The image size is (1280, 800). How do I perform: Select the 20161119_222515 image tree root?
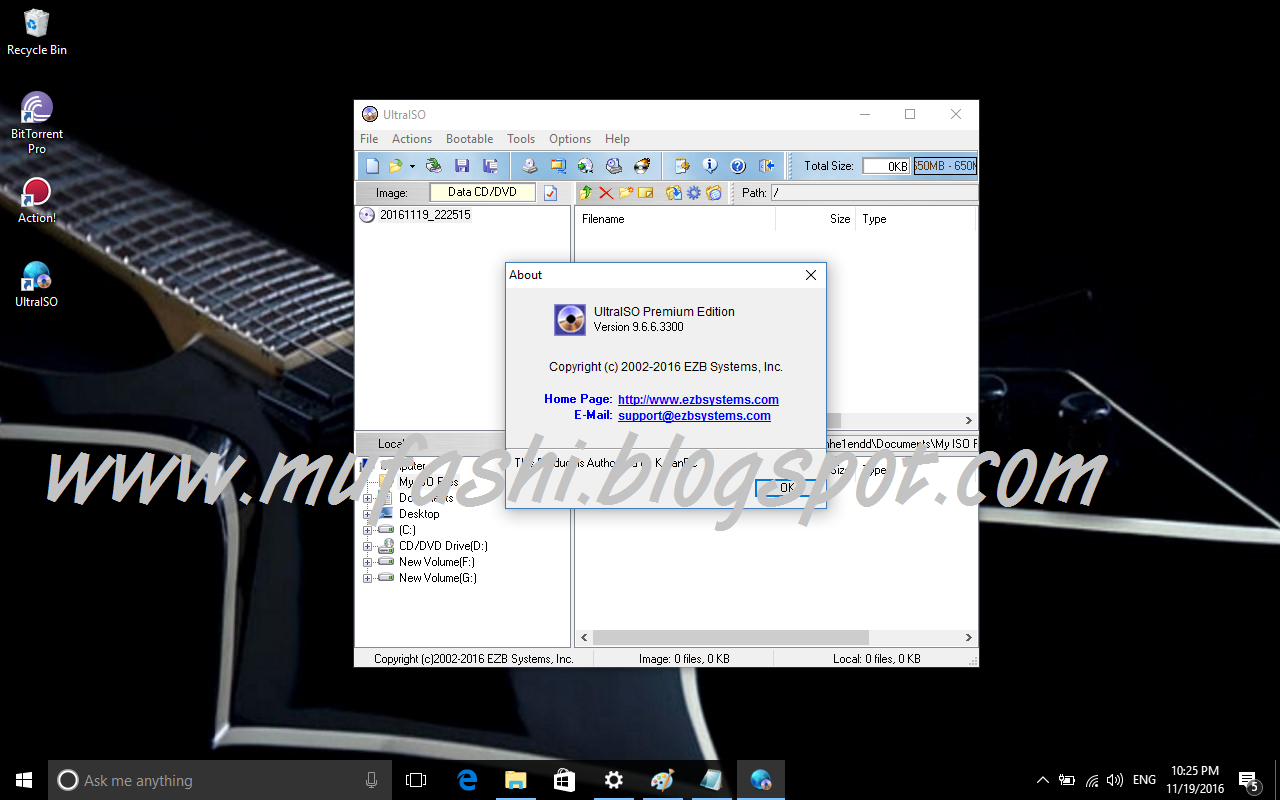[x=425, y=215]
